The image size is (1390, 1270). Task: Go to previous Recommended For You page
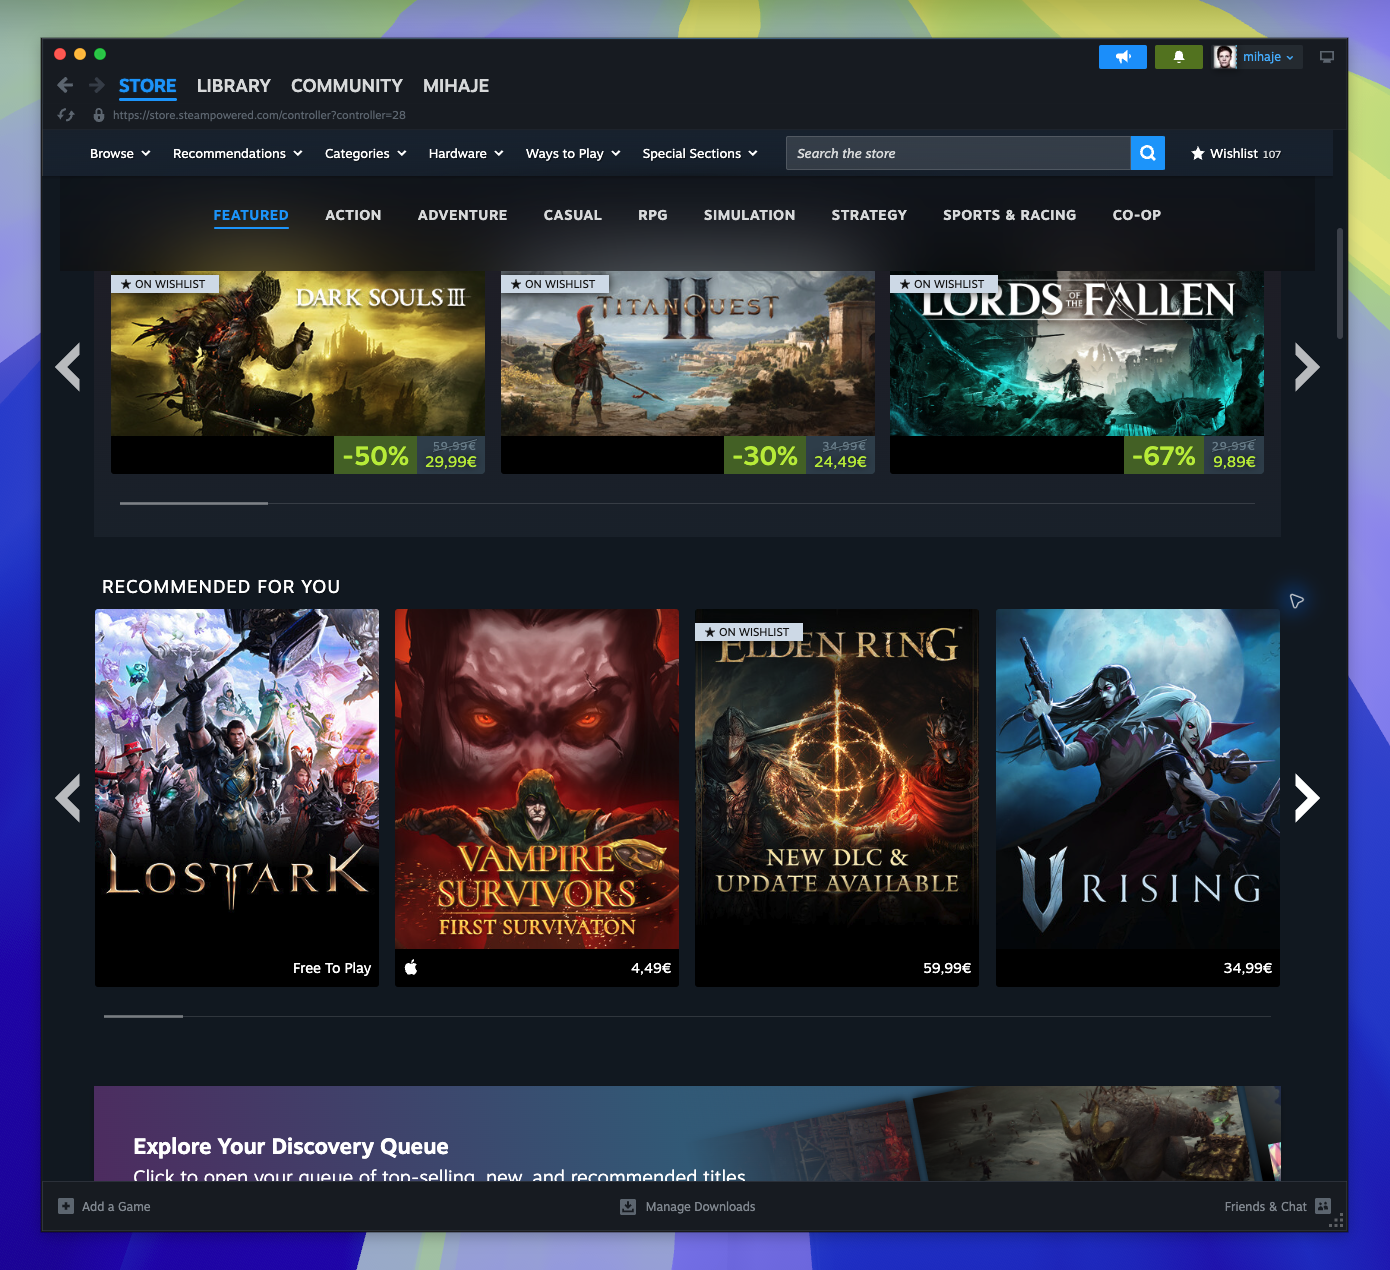coord(68,798)
